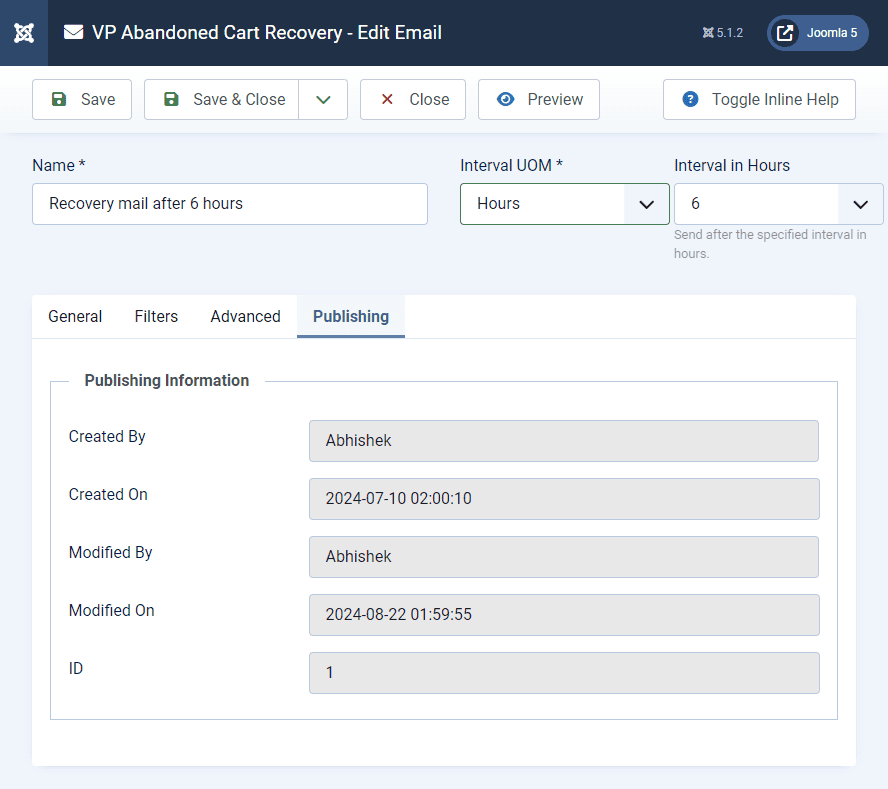Click the 'Modified On' label
The image size is (888, 789).
point(112,611)
